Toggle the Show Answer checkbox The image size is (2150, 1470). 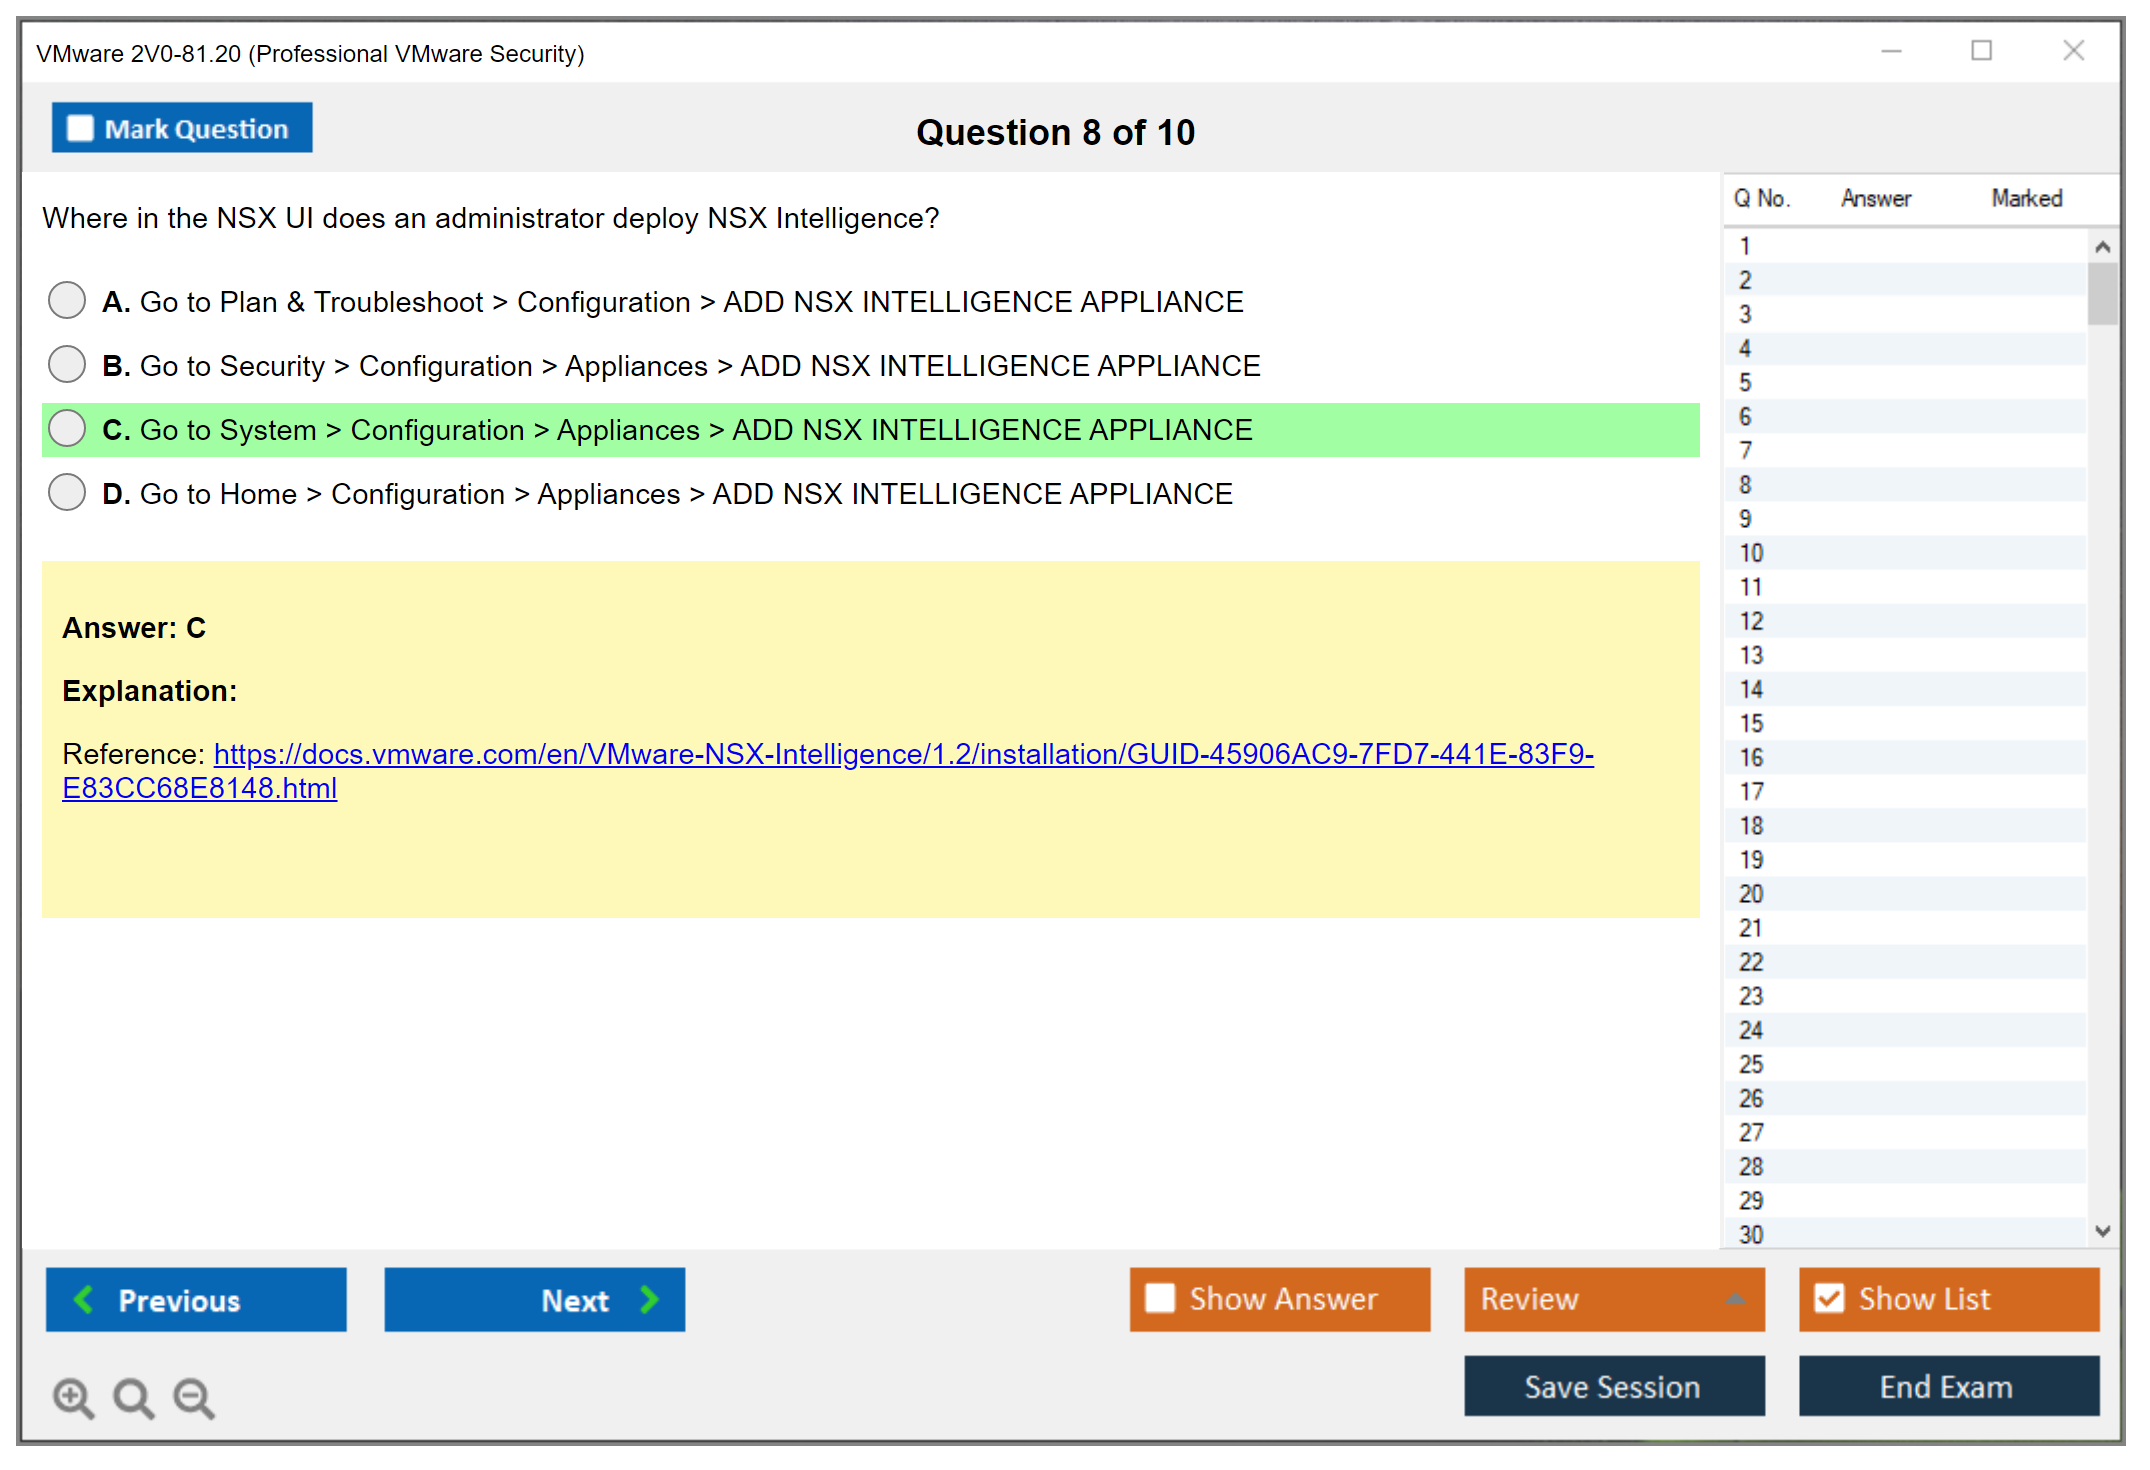tap(1160, 1298)
